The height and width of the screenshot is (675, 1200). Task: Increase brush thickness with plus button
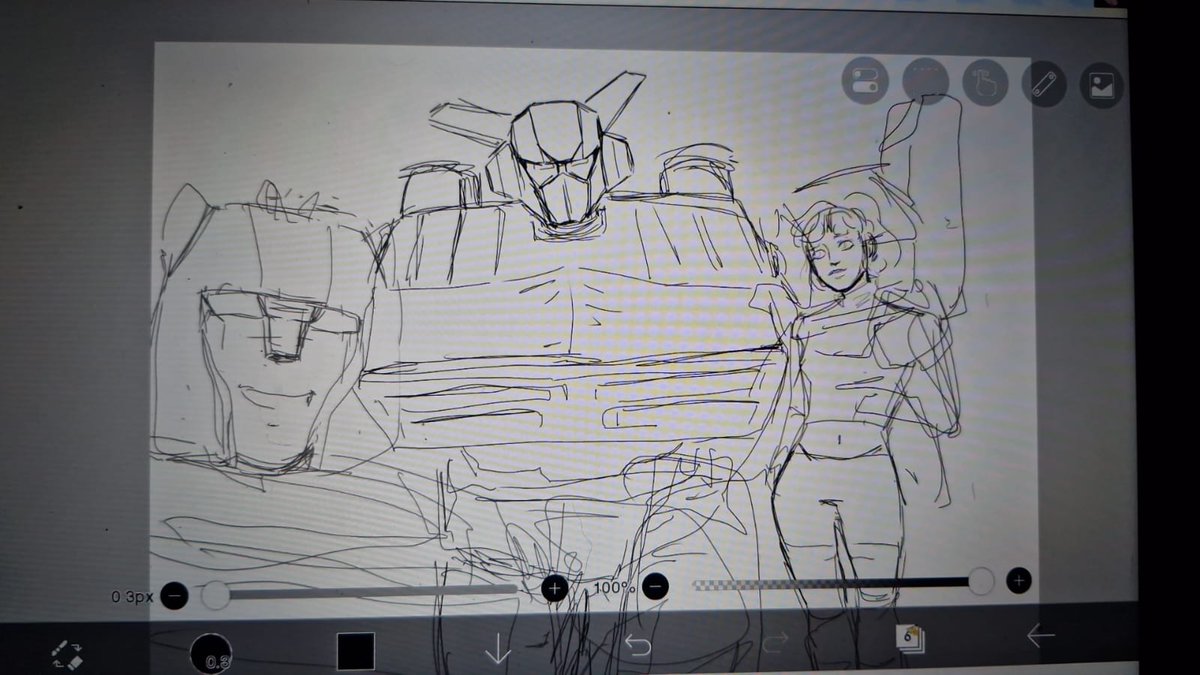pyautogui.click(x=554, y=588)
